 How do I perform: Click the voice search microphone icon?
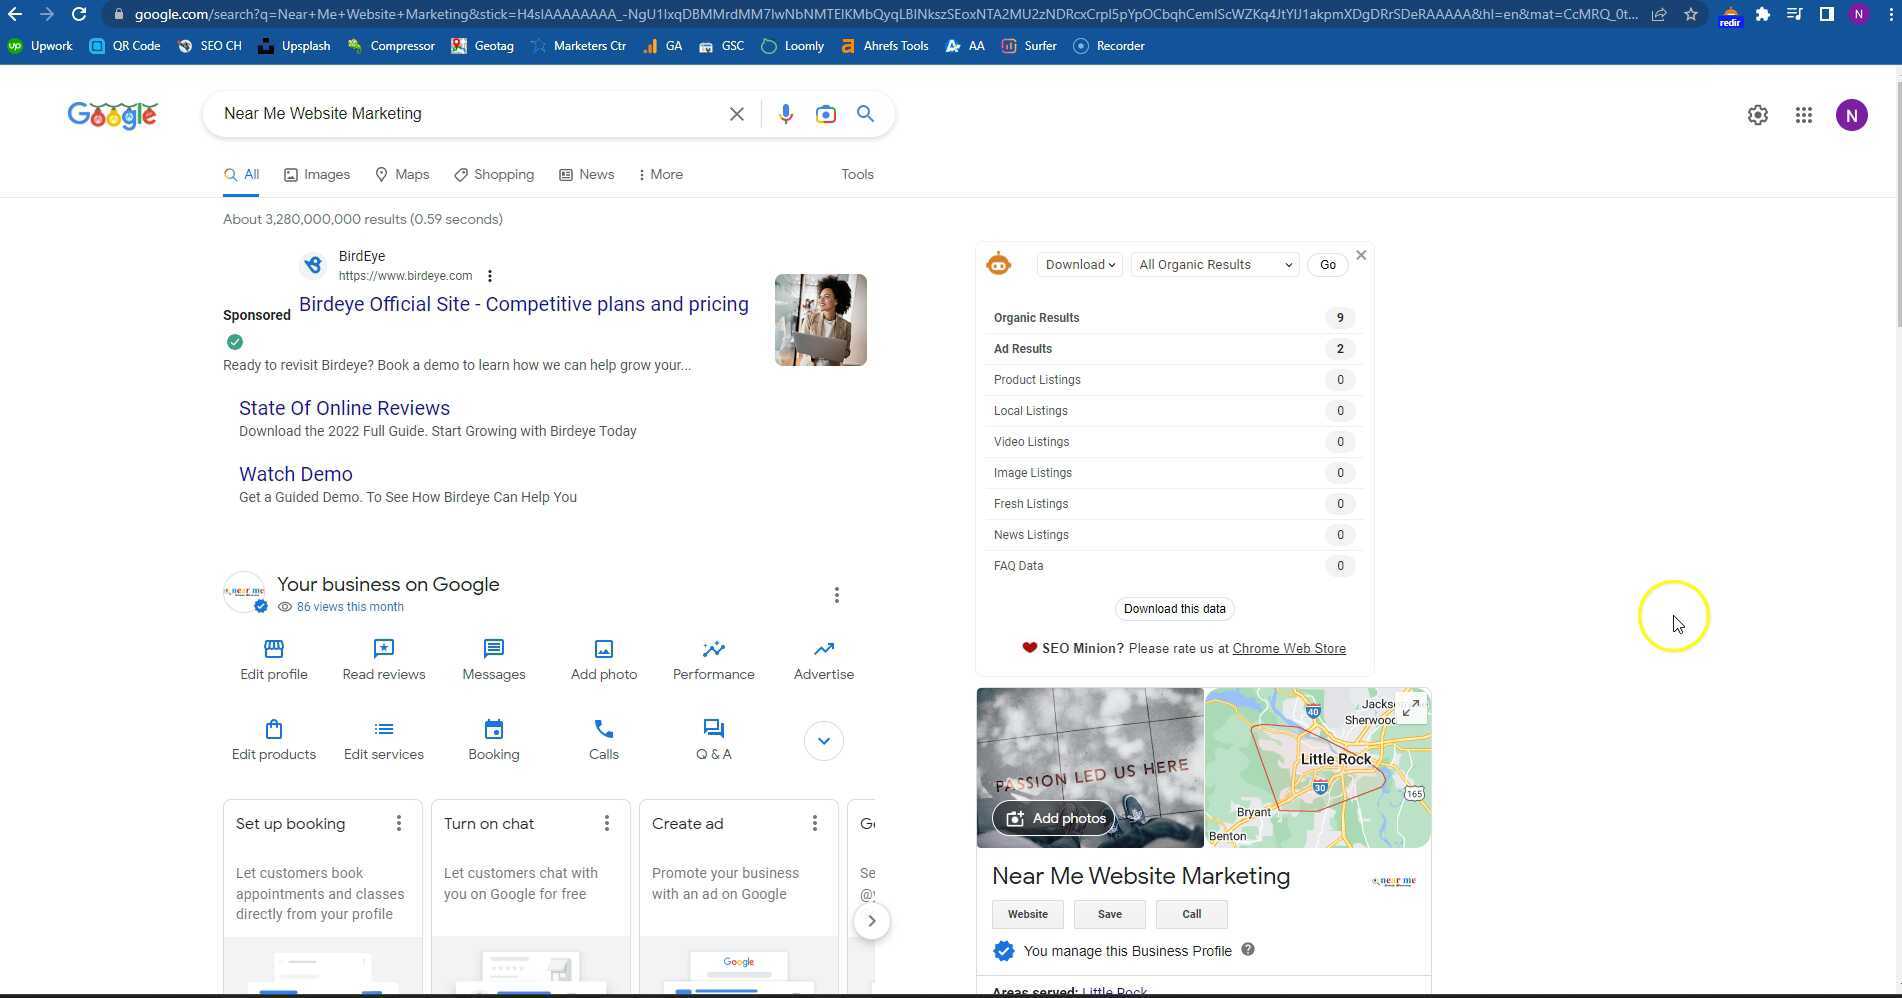tap(786, 114)
